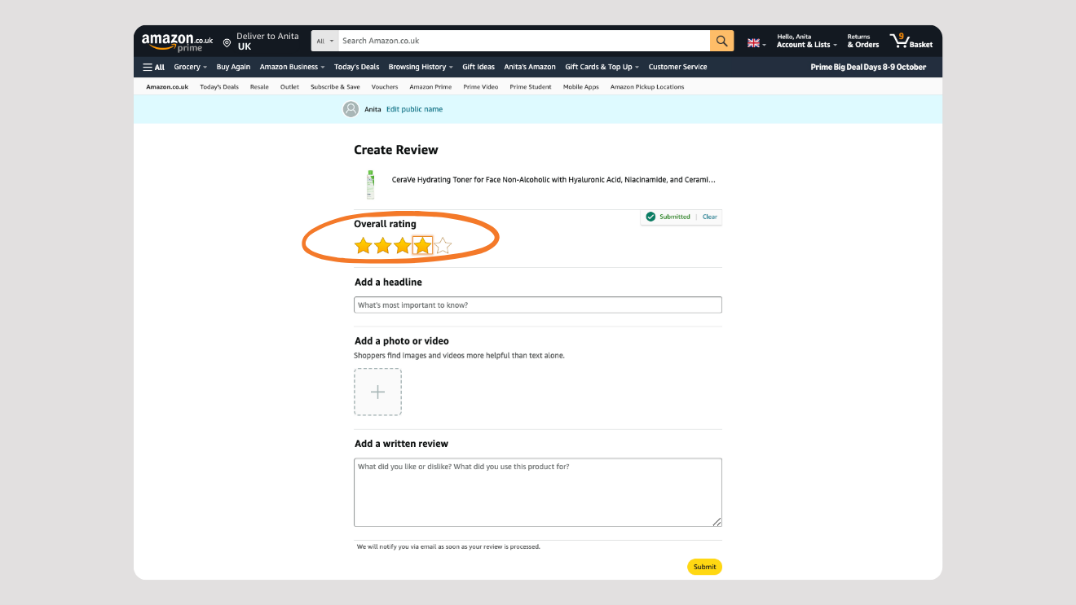Open Anita's Amazon menu item
The width and height of the screenshot is (1076, 605).
click(530, 67)
